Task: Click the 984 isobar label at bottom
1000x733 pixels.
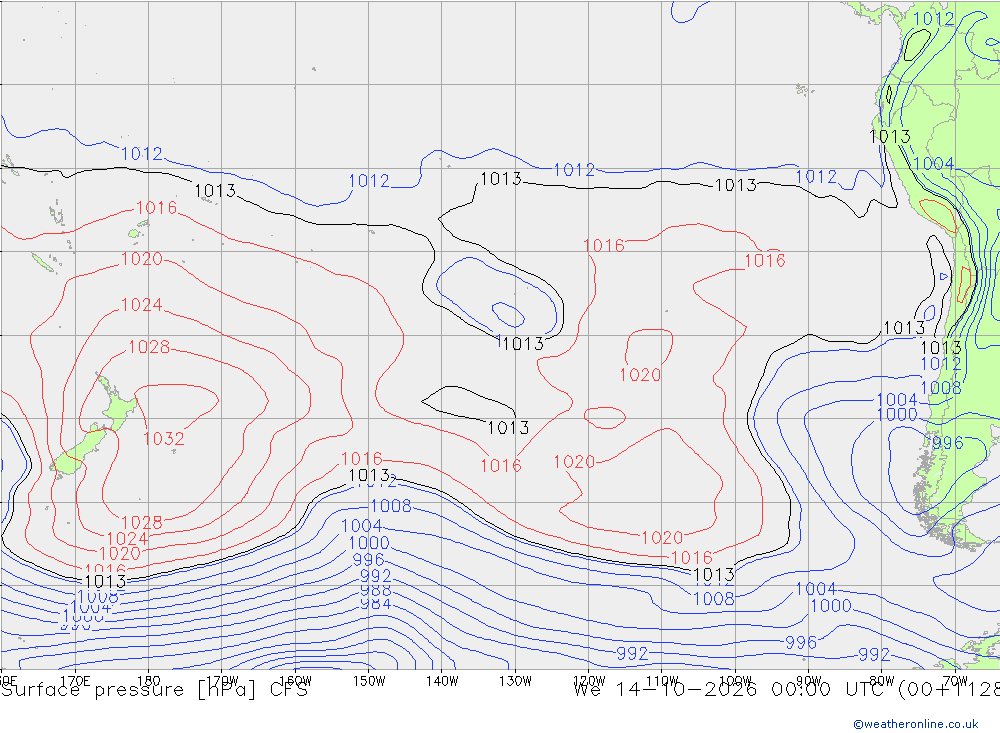Action: (x=376, y=603)
